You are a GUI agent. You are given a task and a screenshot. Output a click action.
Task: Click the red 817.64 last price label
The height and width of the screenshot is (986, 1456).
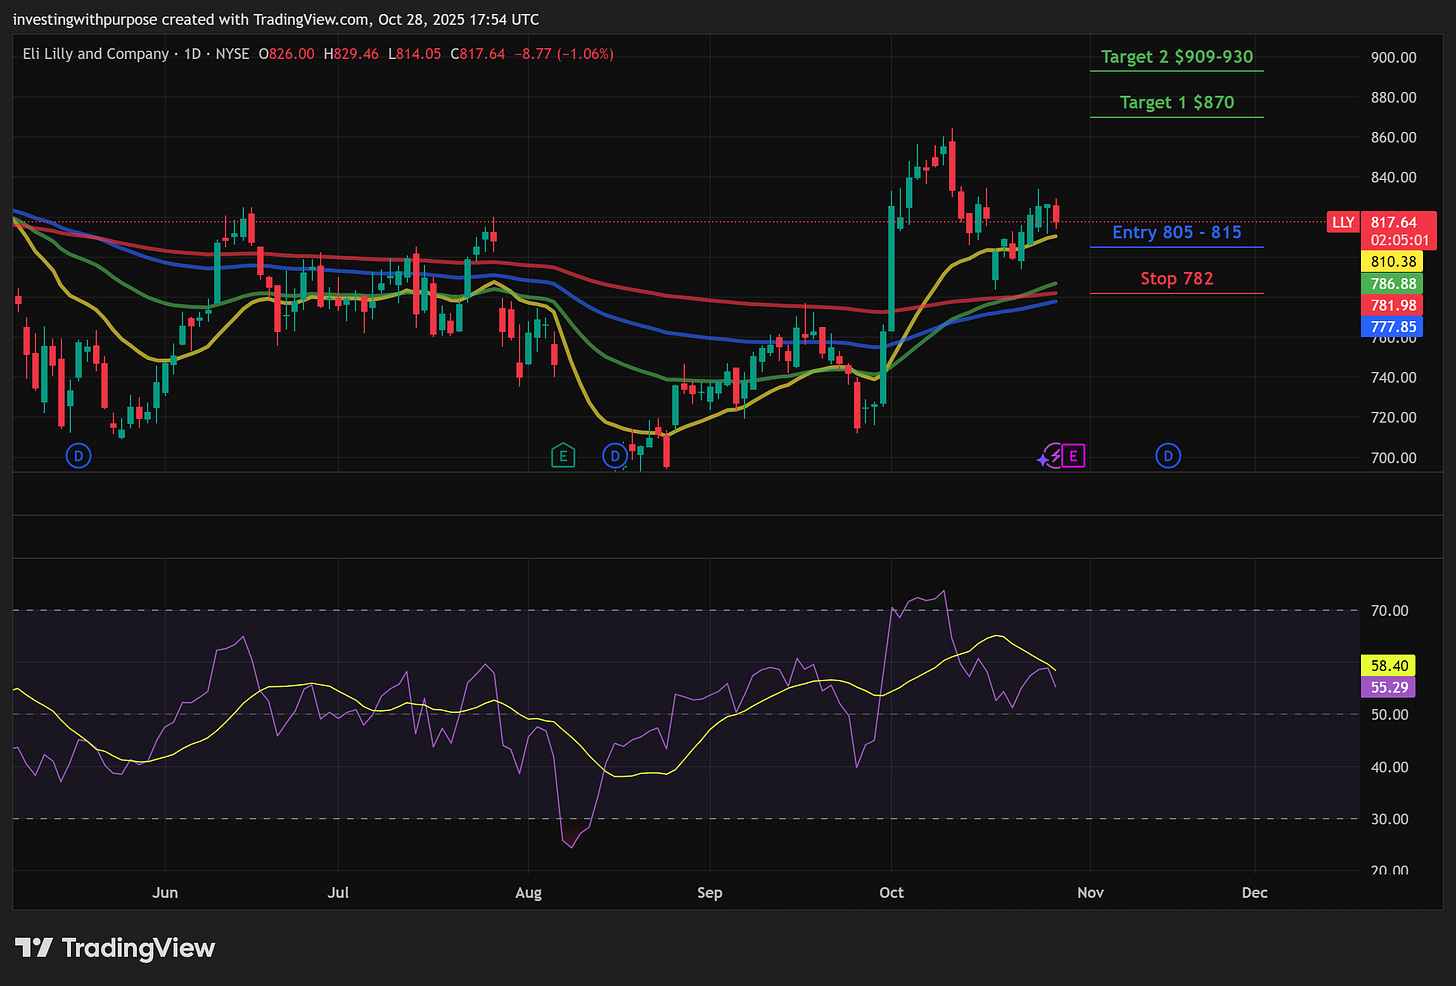pyautogui.click(x=1394, y=223)
